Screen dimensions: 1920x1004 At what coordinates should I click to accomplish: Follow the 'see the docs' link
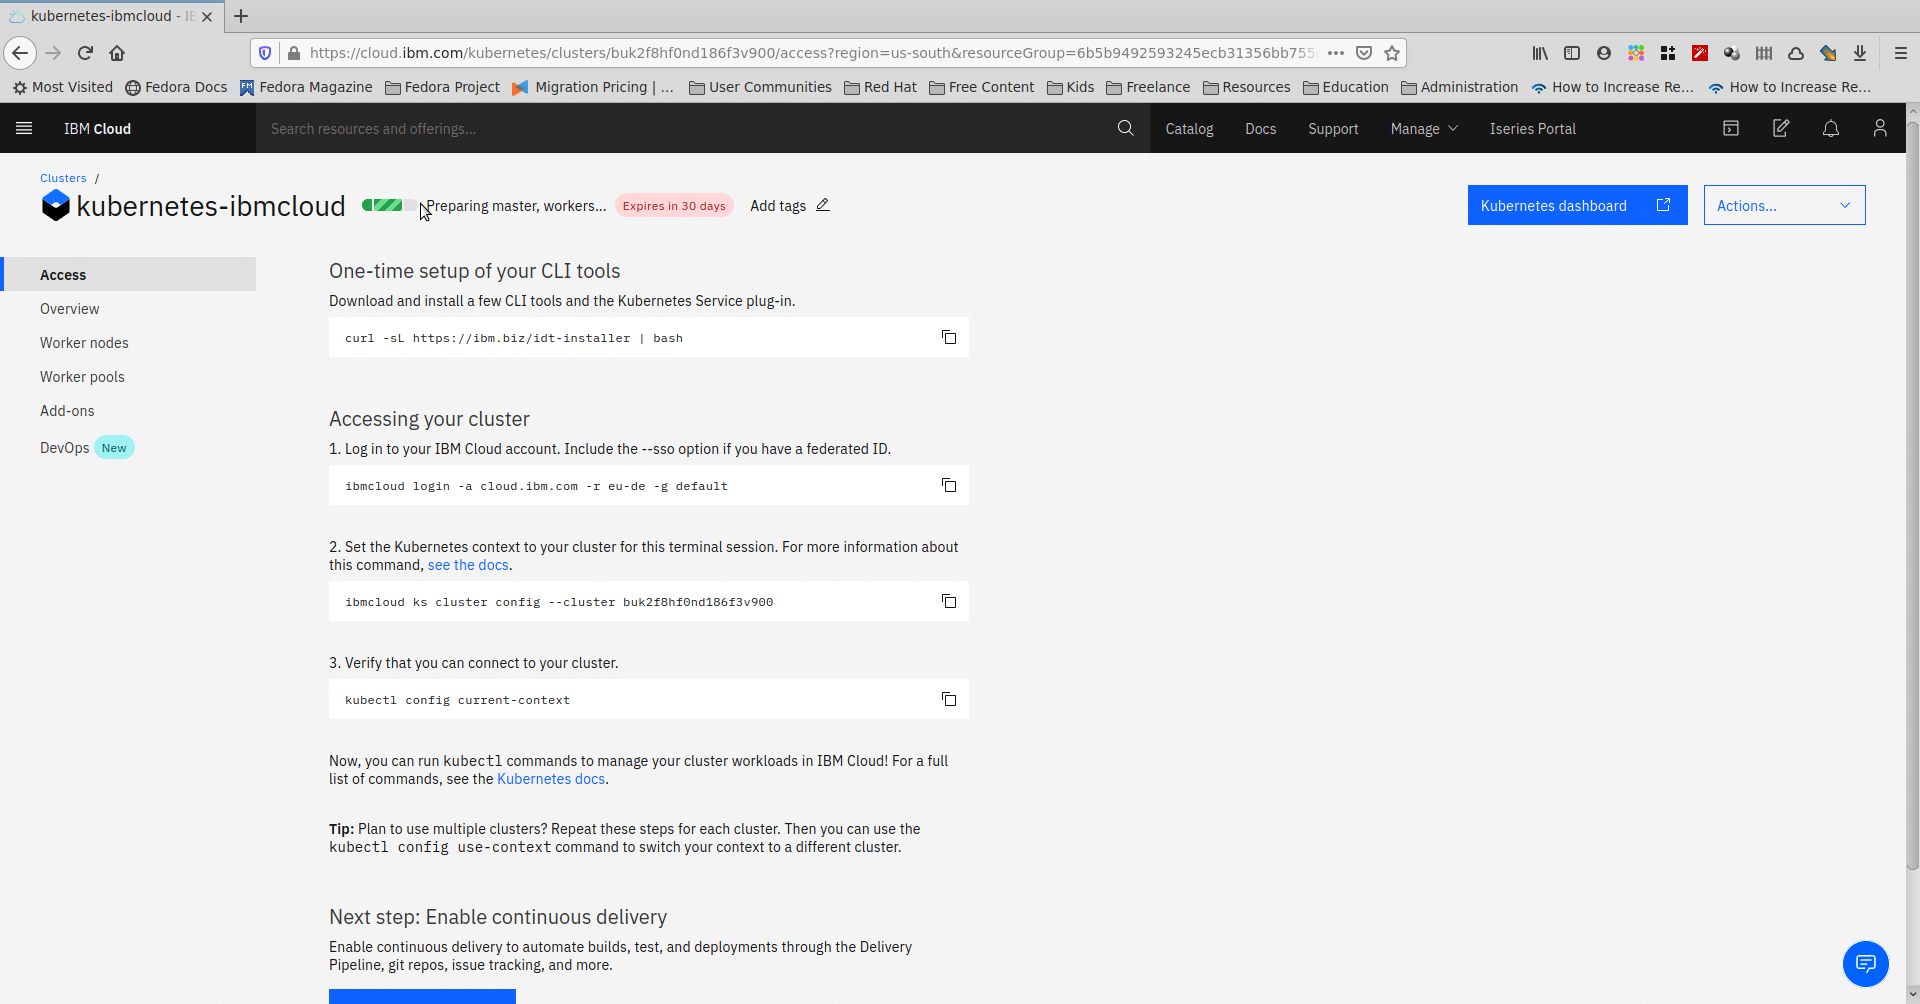click(468, 565)
